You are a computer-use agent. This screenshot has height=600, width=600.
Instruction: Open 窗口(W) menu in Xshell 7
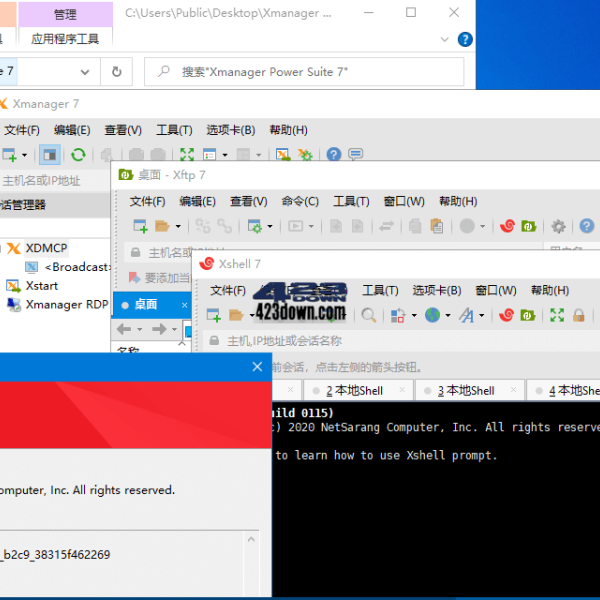coord(496,290)
